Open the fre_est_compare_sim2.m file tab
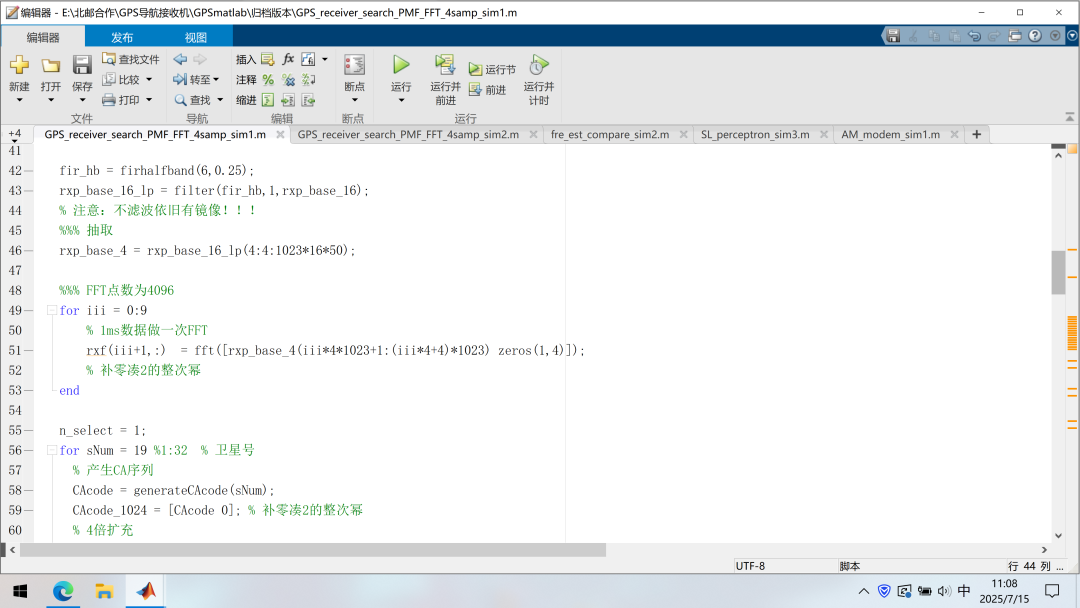This screenshot has width=1080, height=608. (x=610, y=134)
